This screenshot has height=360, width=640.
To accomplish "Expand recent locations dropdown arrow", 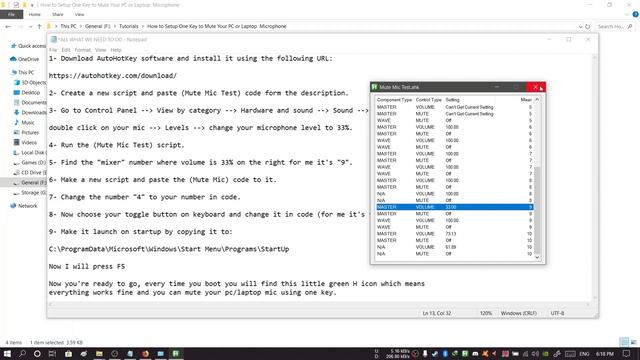I will [x=31, y=26].
